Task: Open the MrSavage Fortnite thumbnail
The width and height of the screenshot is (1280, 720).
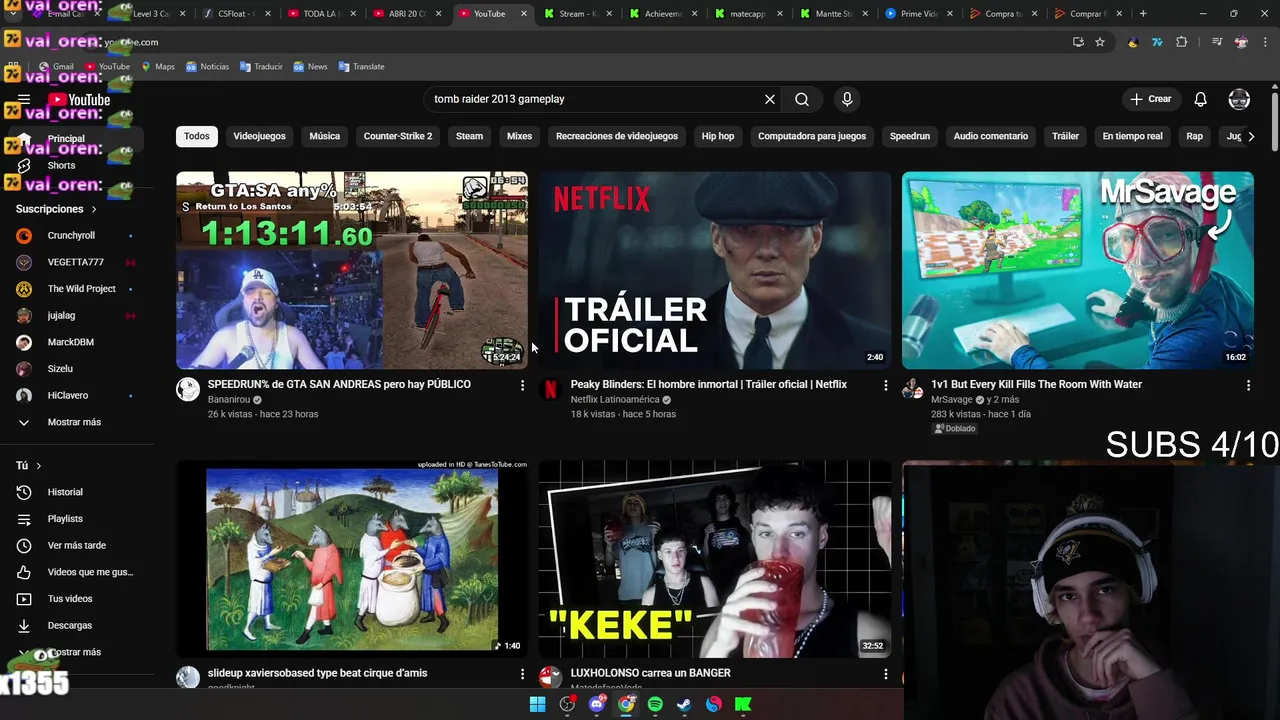Action: (1078, 270)
